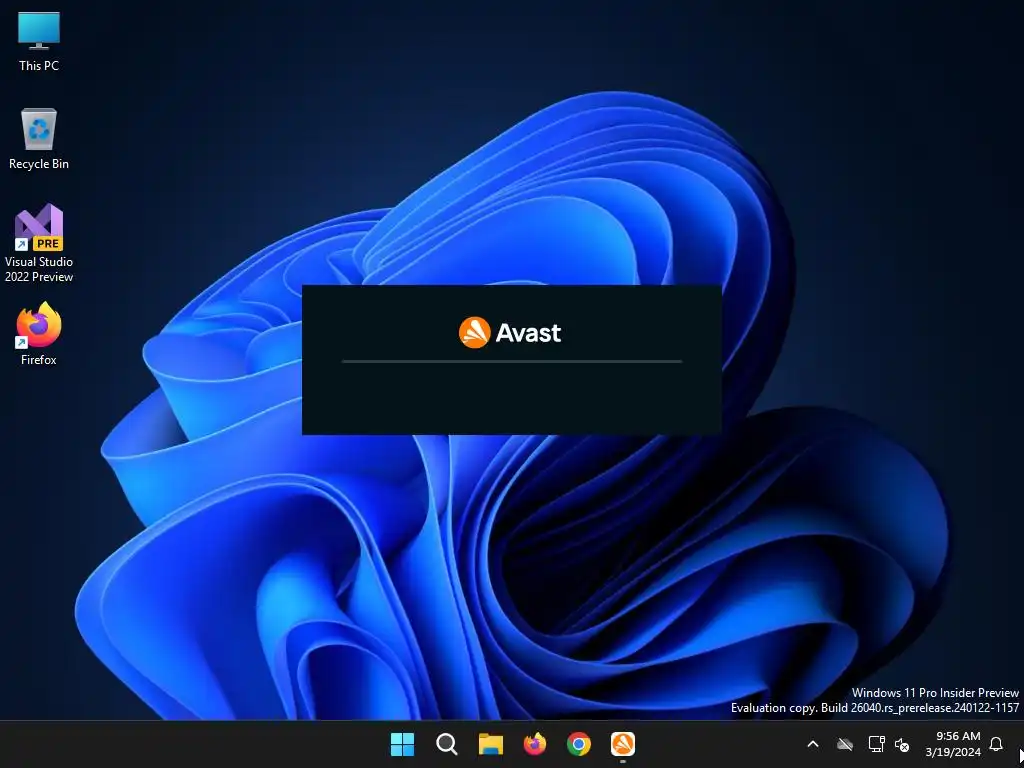Click the OneDrive cloud tray icon
The width and height of the screenshot is (1024, 768).
(845, 744)
